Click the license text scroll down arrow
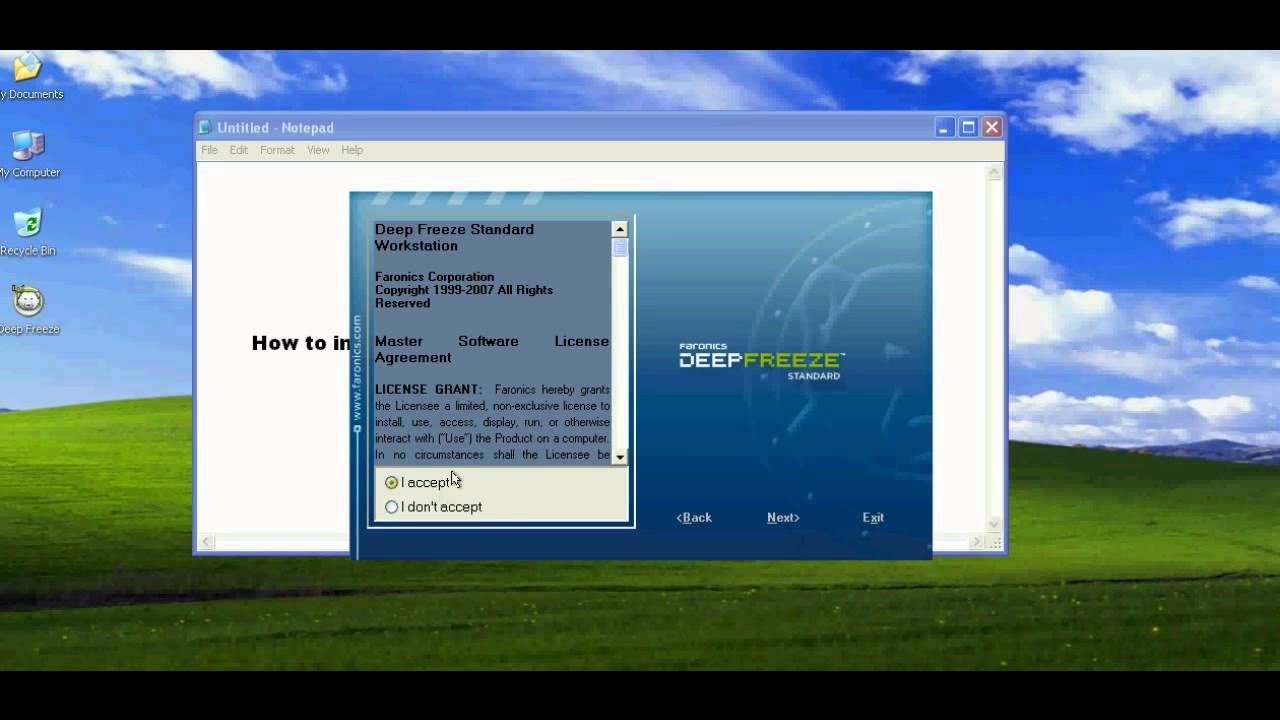This screenshot has height=720, width=1280. click(x=620, y=457)
